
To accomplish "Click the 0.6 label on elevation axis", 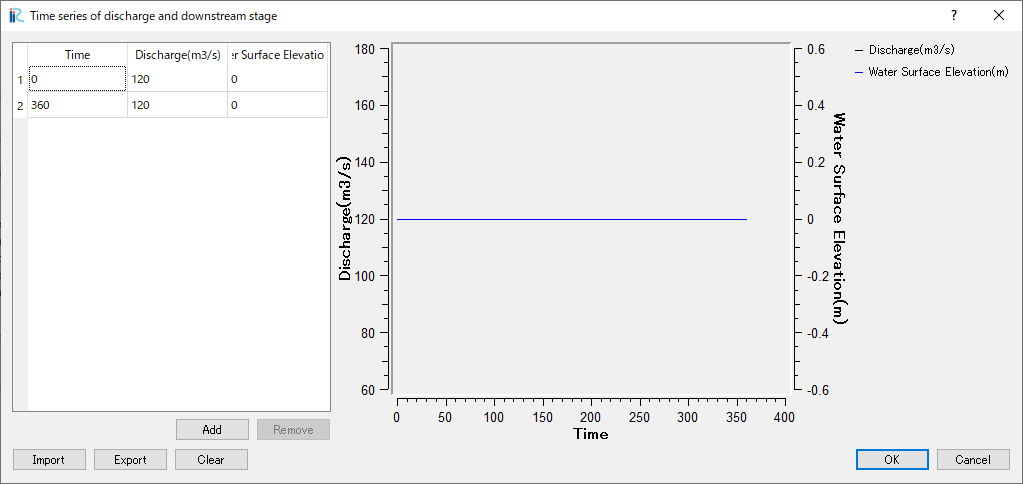I will point(815,50).
